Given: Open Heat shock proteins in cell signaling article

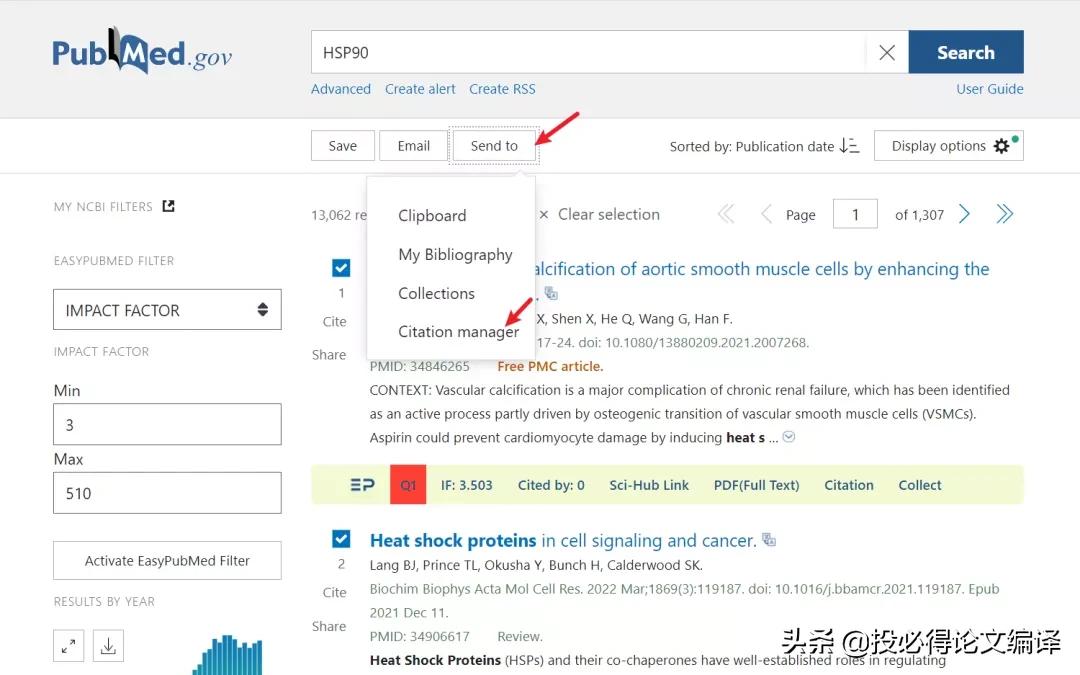Looking at the screenshot, I should [563, 541].
